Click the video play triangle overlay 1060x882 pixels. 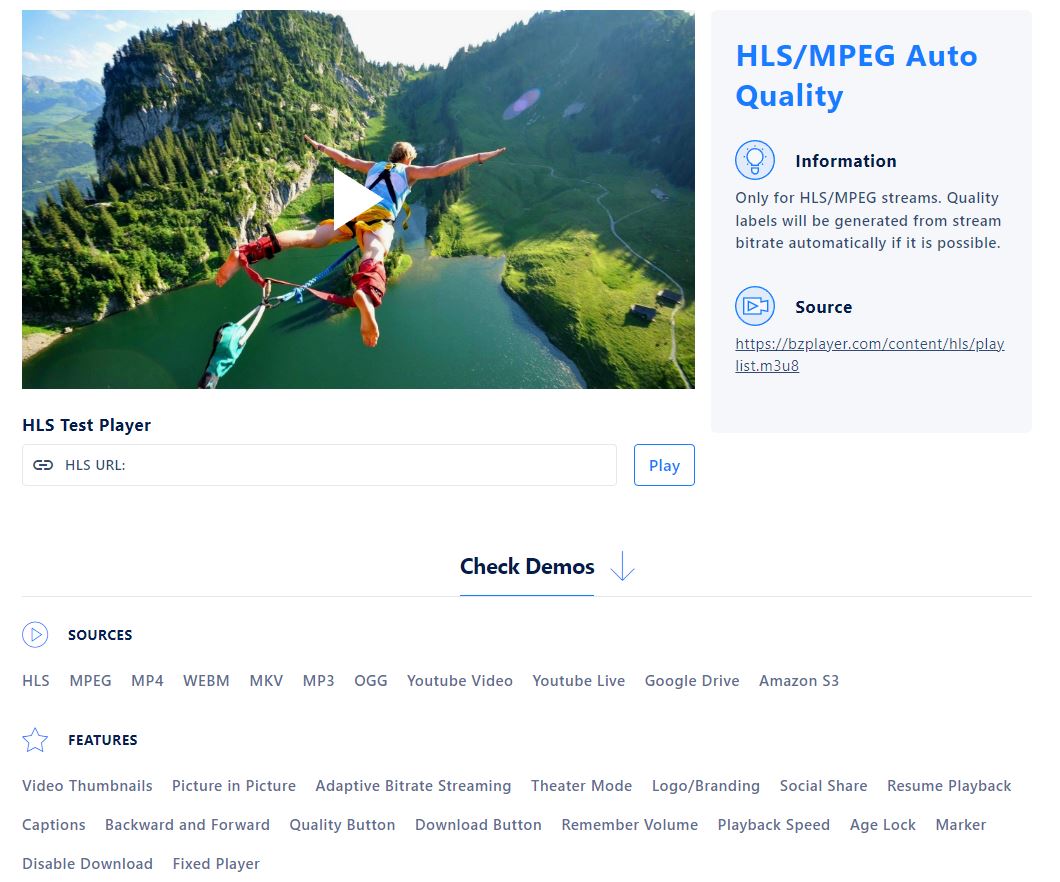[x=357, y=199]
